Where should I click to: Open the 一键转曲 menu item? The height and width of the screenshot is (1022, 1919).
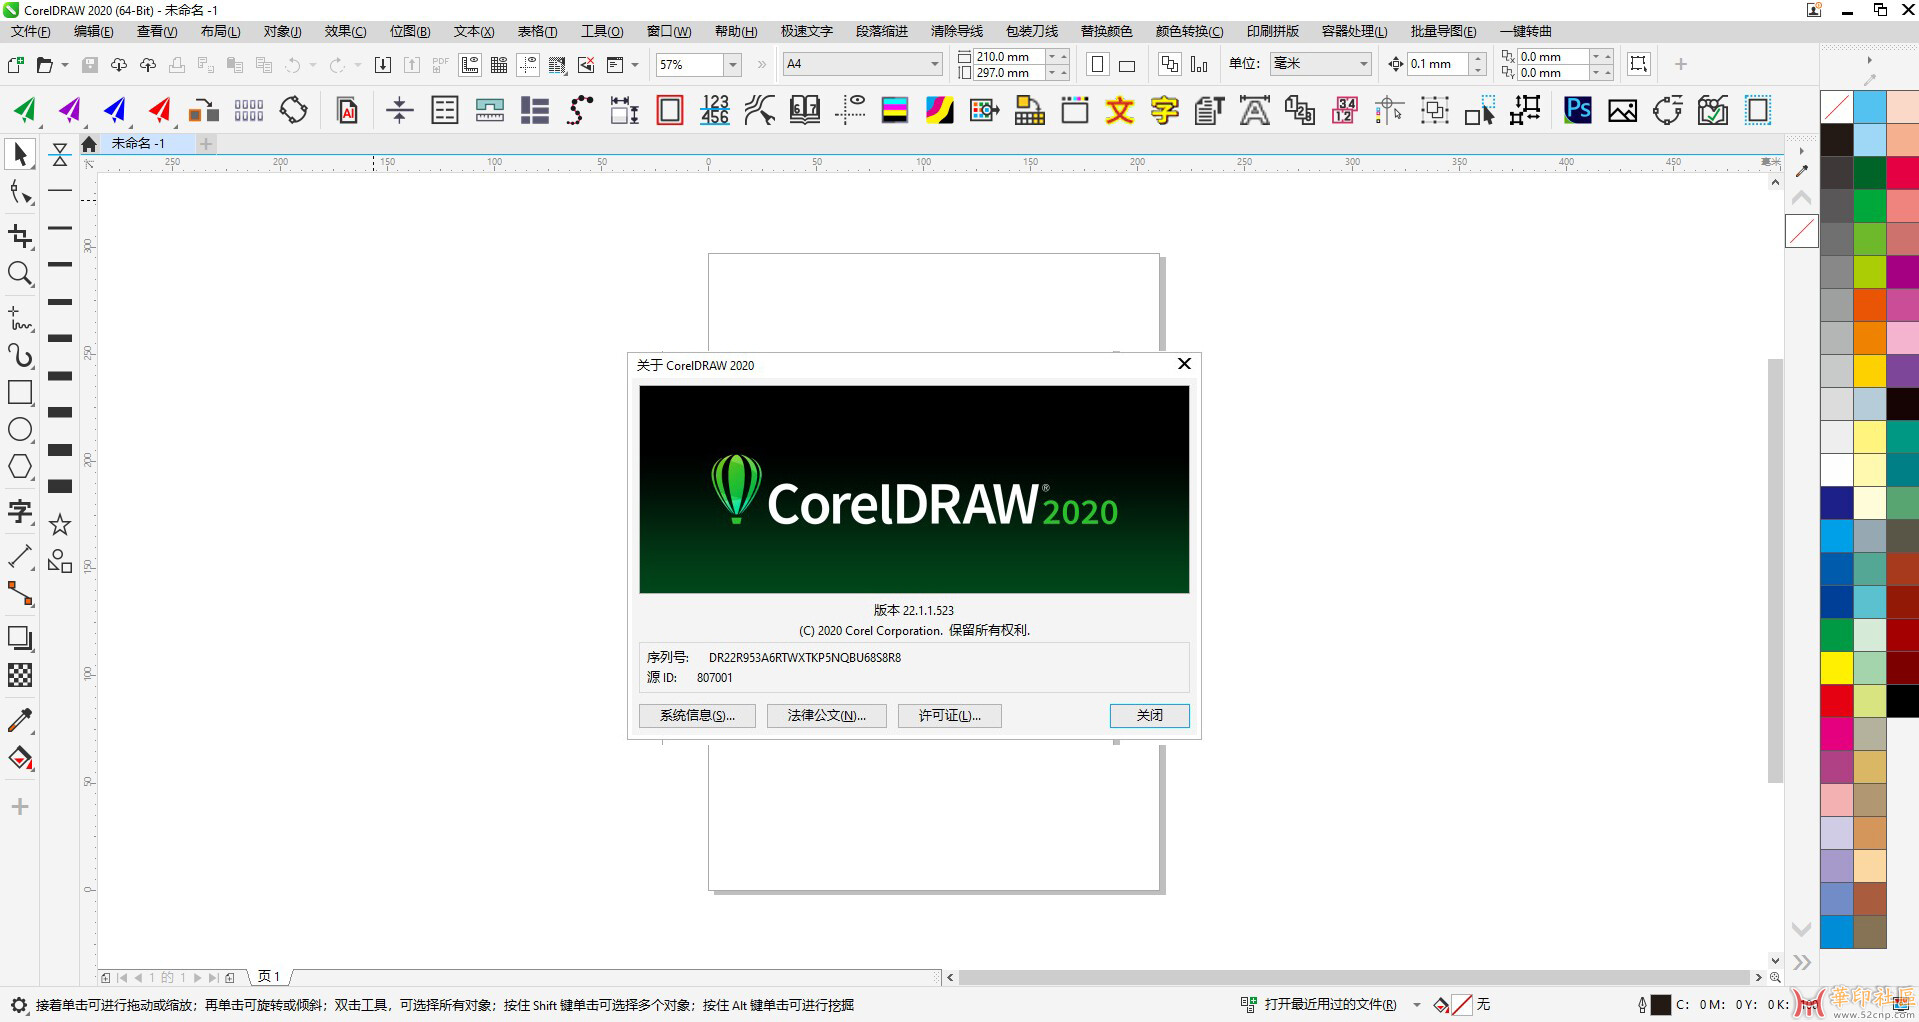tap(1526, 31)
